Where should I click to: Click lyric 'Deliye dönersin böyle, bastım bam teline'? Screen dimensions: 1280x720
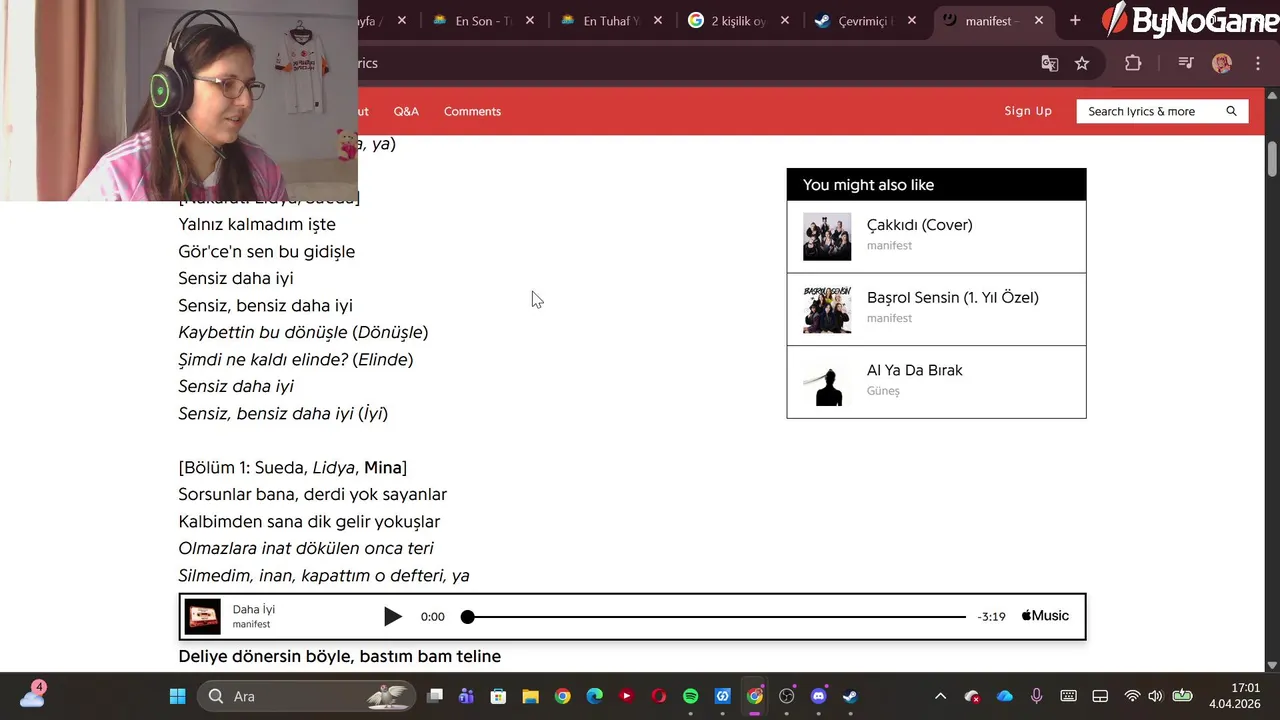(x=339, y=656)
